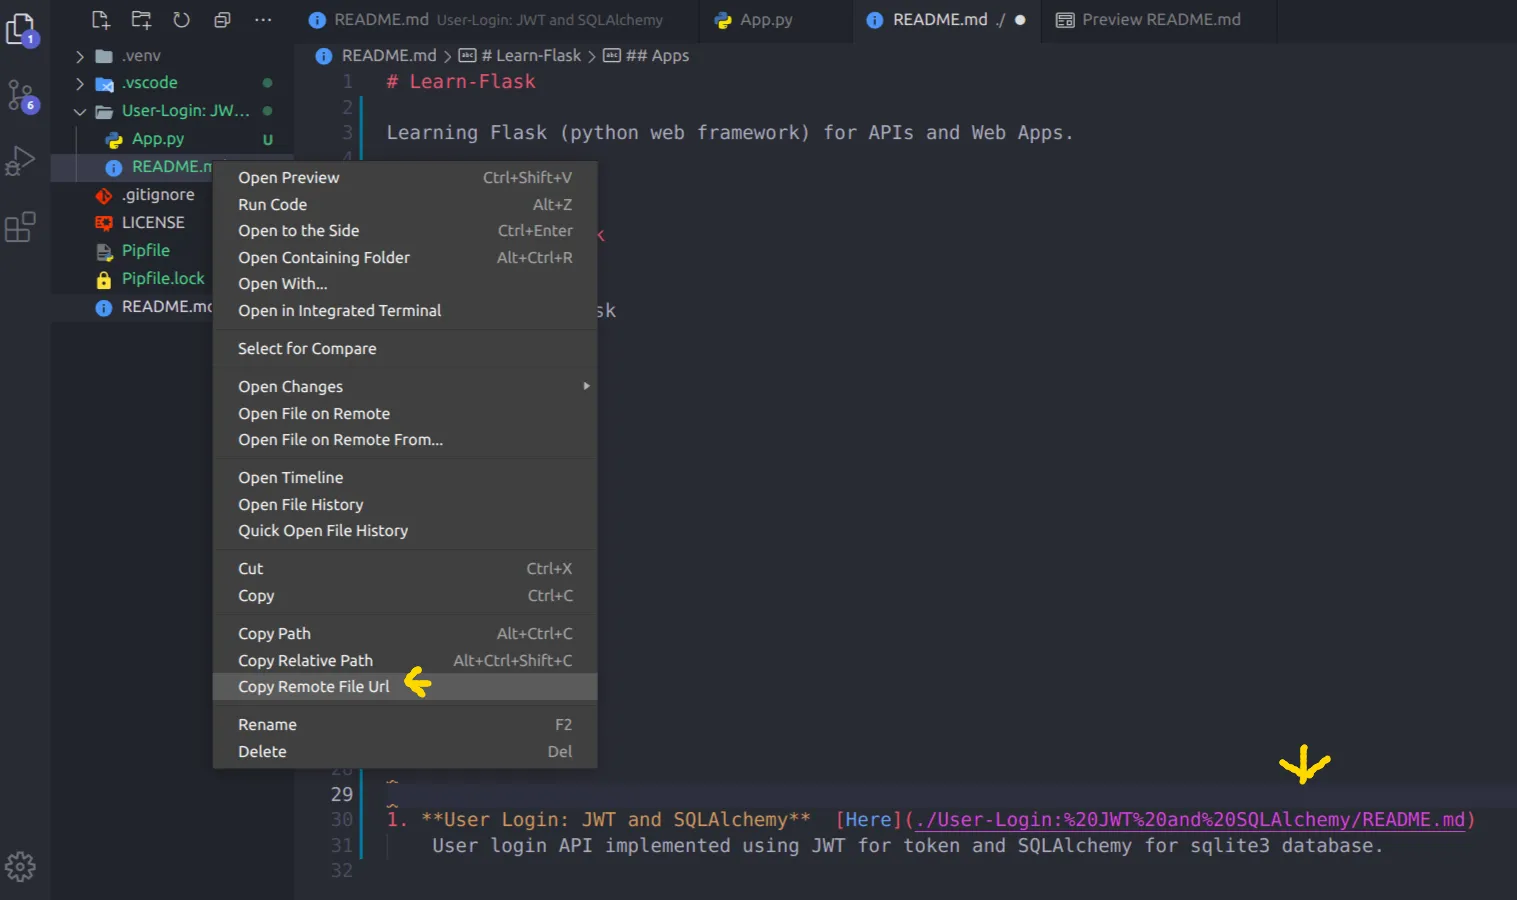Viewport: 1517px width, 900px height.
Task: Open the Manage settings gear
Action: tap(20, 866)
